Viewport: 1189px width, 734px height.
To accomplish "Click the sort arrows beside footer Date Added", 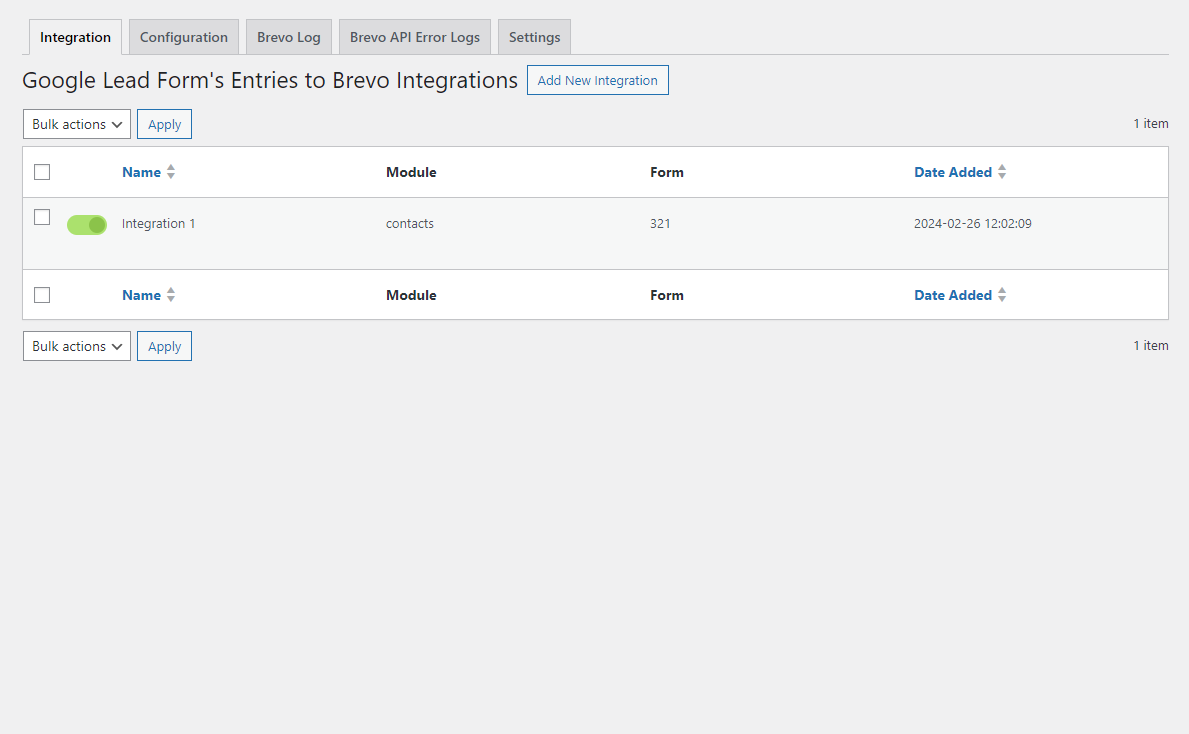I will click(1002, 295).
